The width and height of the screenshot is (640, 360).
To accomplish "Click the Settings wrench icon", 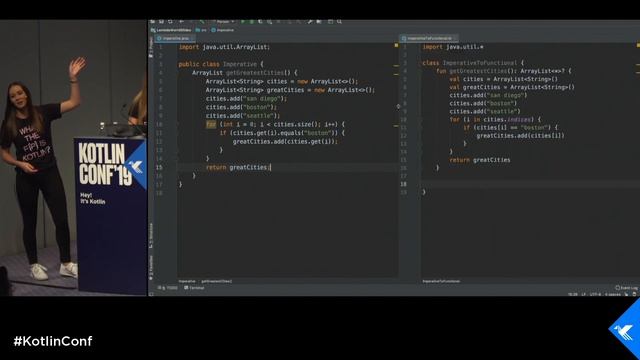I will pyautogui.click(x=310, y=22).
